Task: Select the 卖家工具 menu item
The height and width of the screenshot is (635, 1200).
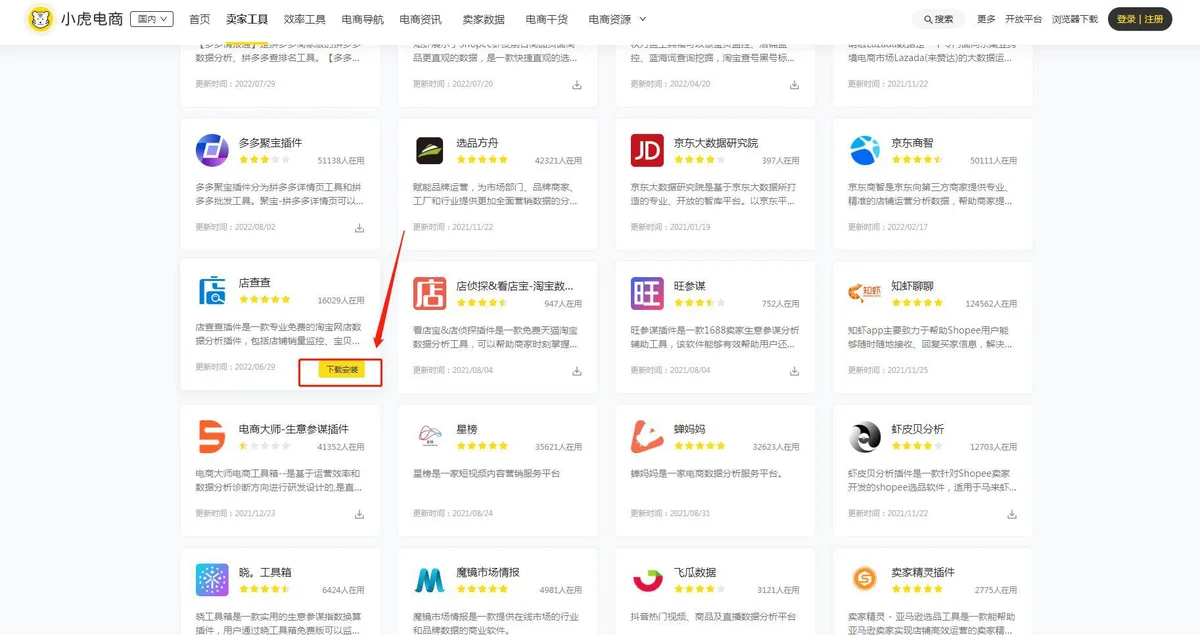Action: [x=247, y=19]
